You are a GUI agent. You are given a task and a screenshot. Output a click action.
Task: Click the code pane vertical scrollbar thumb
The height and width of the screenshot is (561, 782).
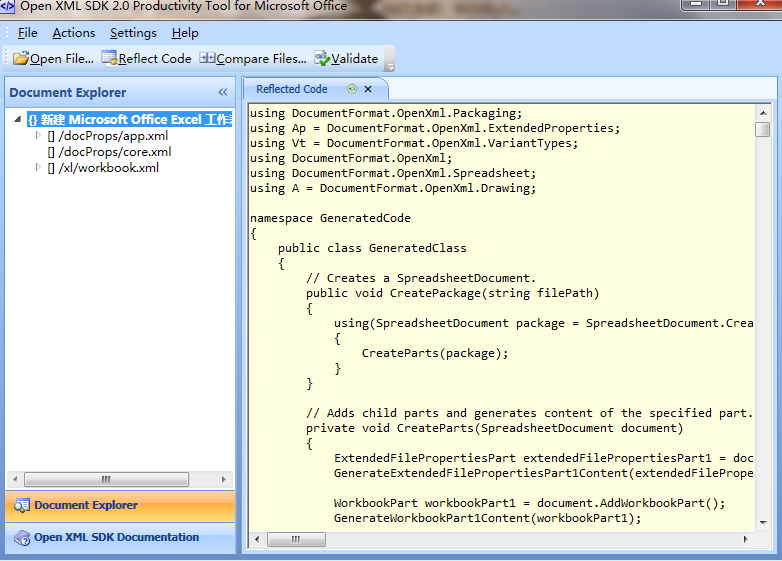[x=763, y=130]
